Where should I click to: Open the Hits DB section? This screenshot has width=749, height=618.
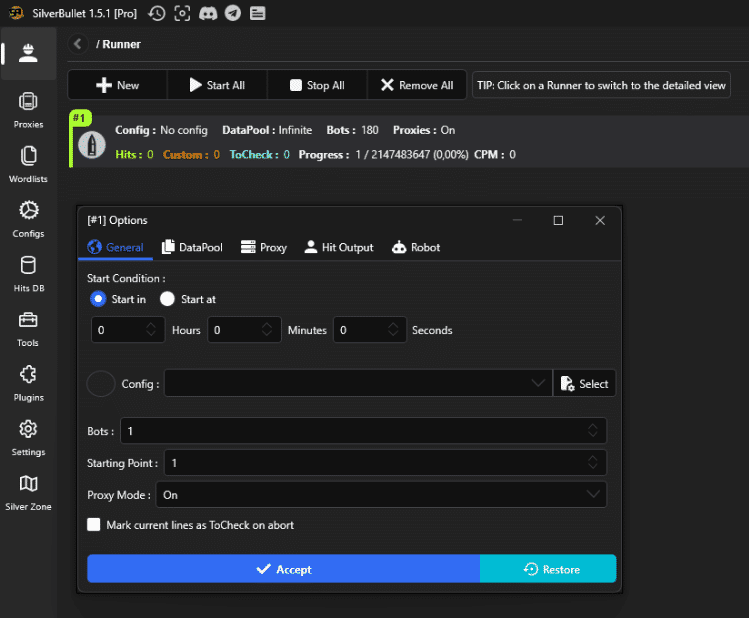coord(28,272)
